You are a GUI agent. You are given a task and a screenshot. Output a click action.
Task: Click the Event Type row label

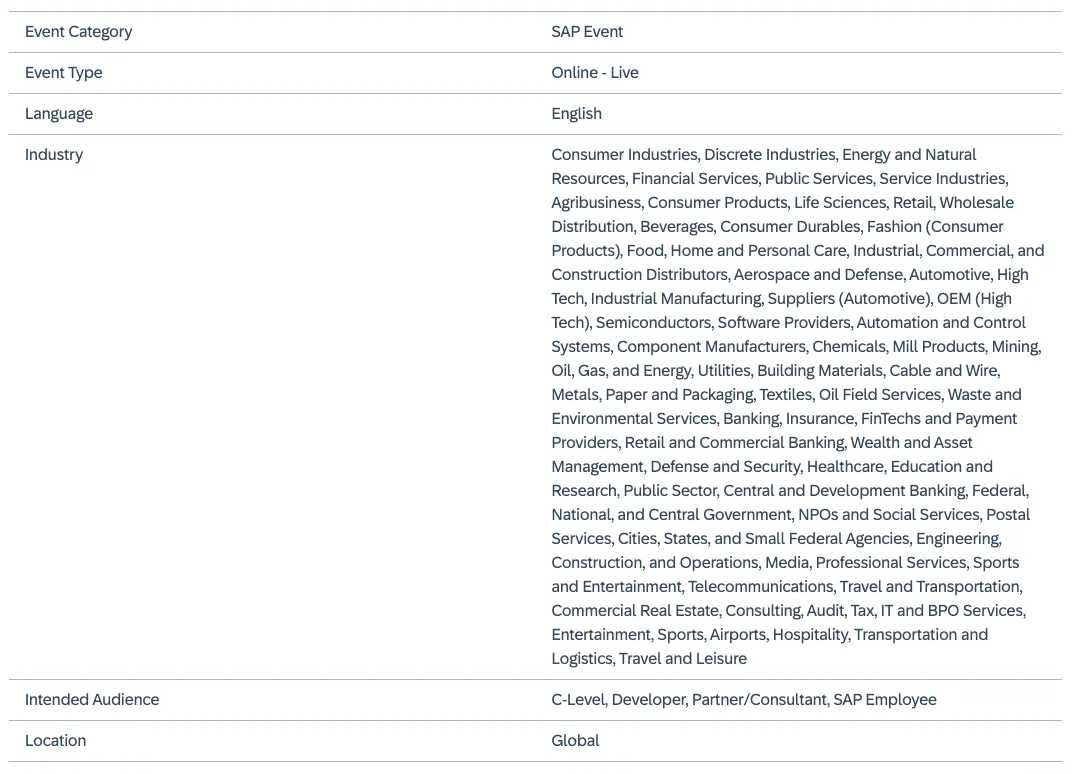[63, 73]
